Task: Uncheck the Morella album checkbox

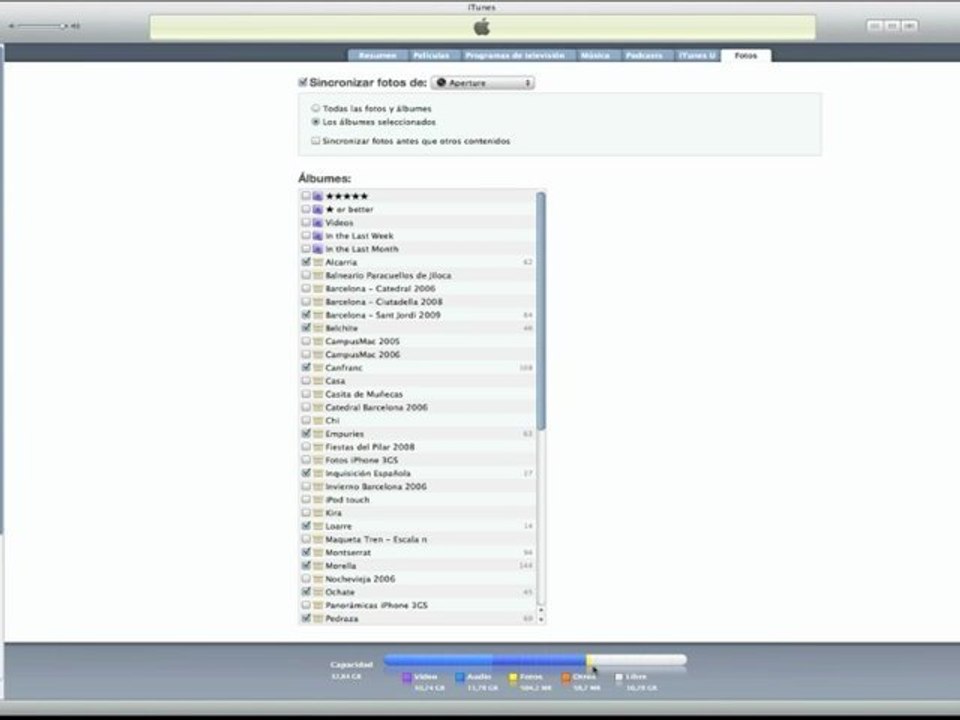Action: pos(306,566)
